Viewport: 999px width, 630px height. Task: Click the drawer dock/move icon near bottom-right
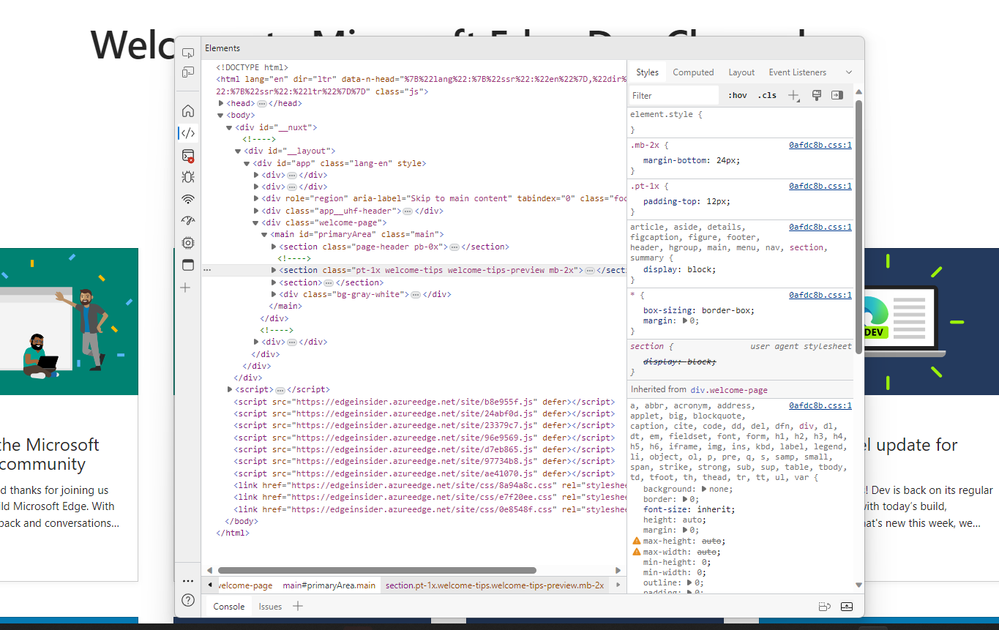click(824, 606)
